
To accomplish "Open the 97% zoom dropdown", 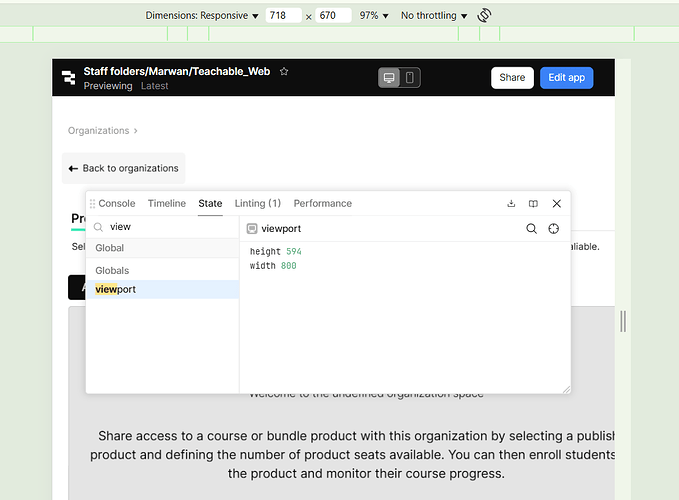I will coord(374,16).
